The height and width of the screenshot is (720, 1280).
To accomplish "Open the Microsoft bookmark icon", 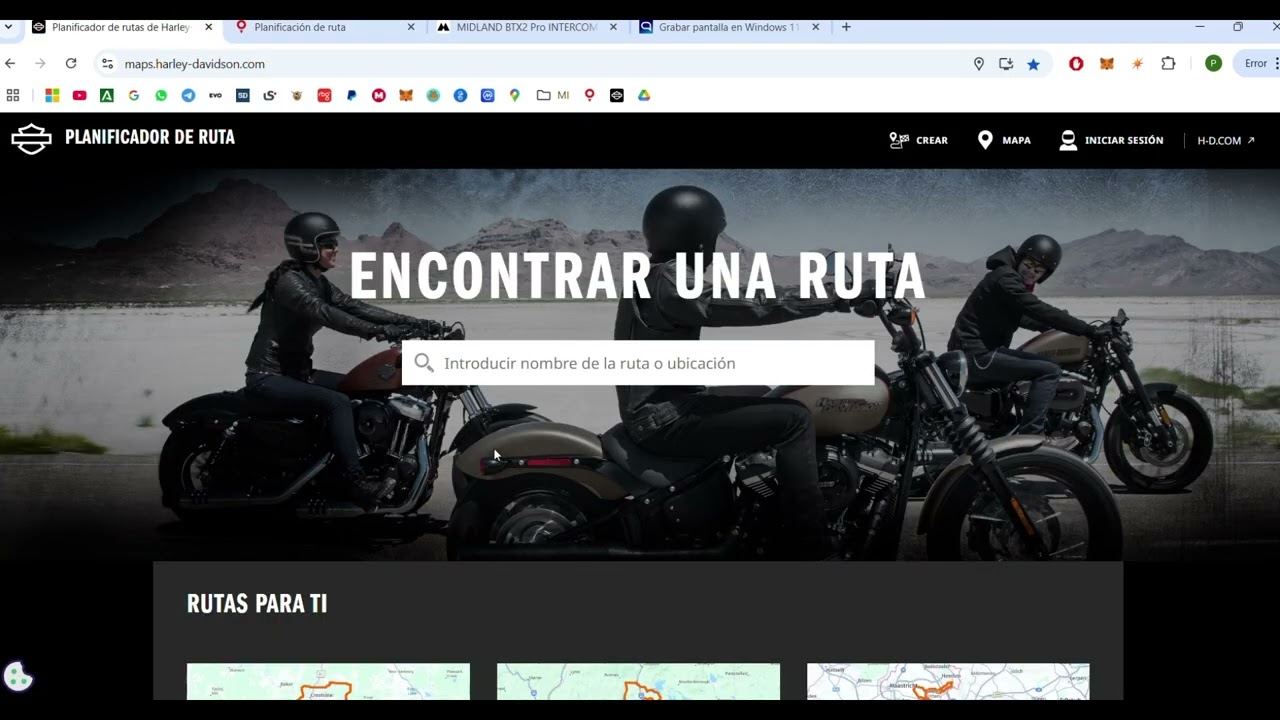I will (52, 95).
